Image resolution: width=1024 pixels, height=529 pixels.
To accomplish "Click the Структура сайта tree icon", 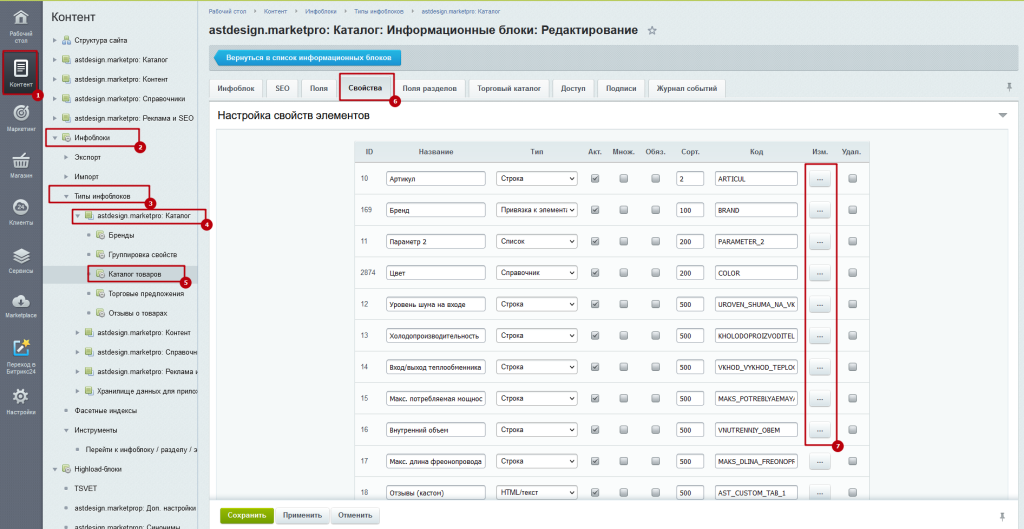I will tap(66, 40).
